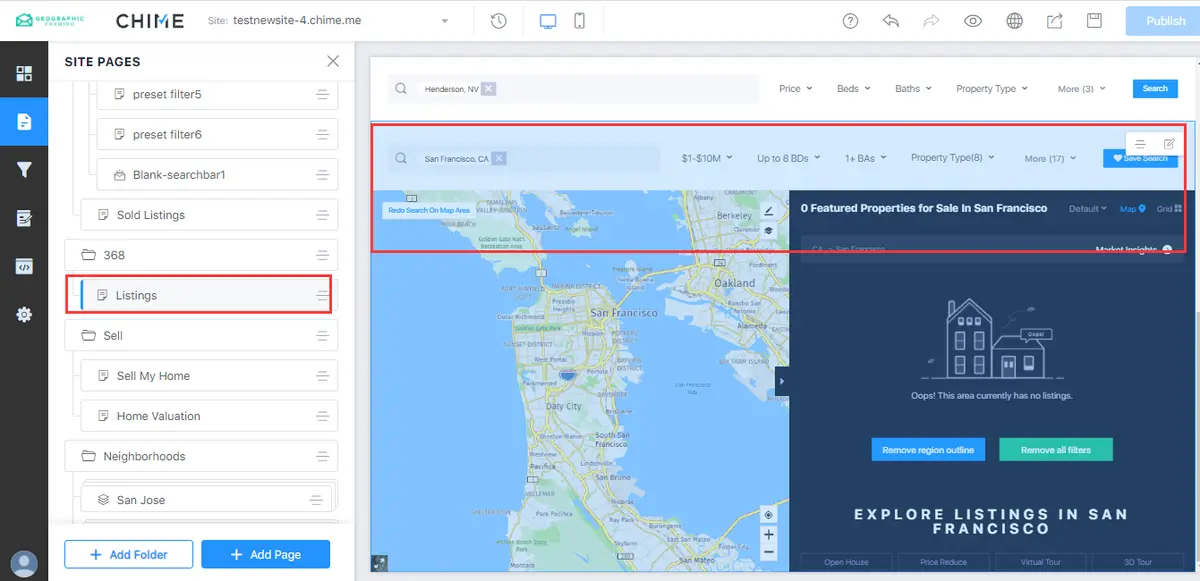1200x581 pixels.
Task: Open the help question mark icon
Action: coord(850,21)
